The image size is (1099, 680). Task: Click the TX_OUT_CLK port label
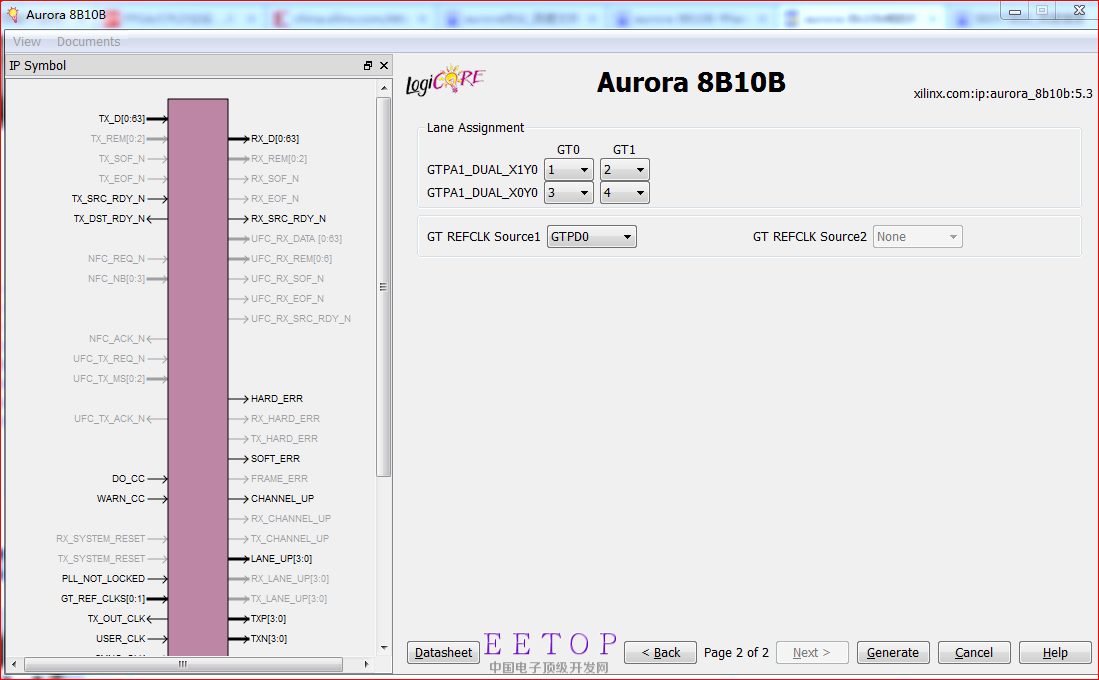pyautogui.click(x=116, y=618)
